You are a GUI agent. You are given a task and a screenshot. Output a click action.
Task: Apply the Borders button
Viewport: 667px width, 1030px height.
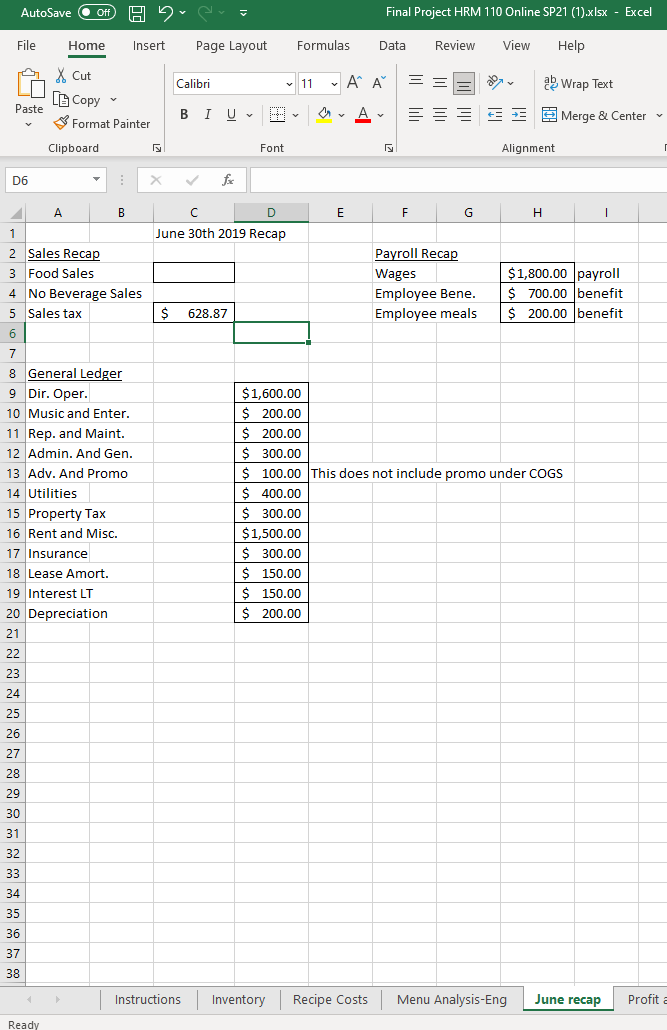[278, 115]
